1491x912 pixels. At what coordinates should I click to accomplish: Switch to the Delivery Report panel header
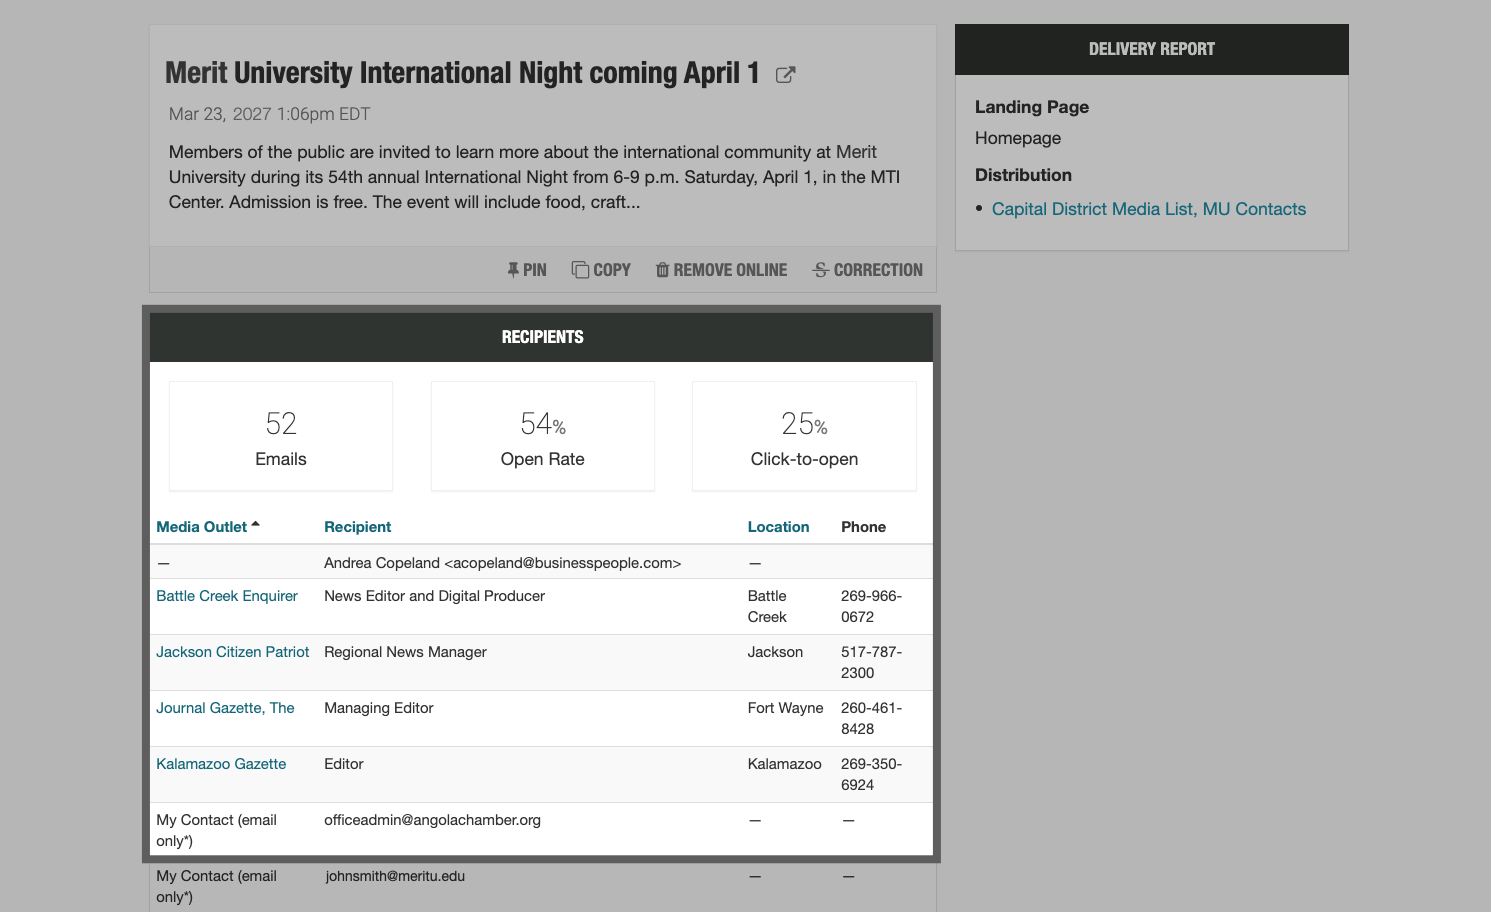(x=1151, y=48)
